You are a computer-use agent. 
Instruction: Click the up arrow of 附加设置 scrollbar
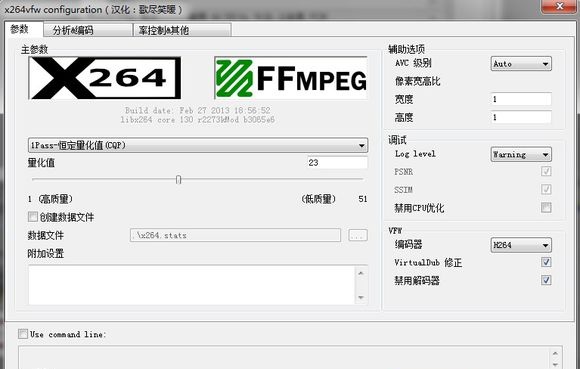click(x=361, y=273)
